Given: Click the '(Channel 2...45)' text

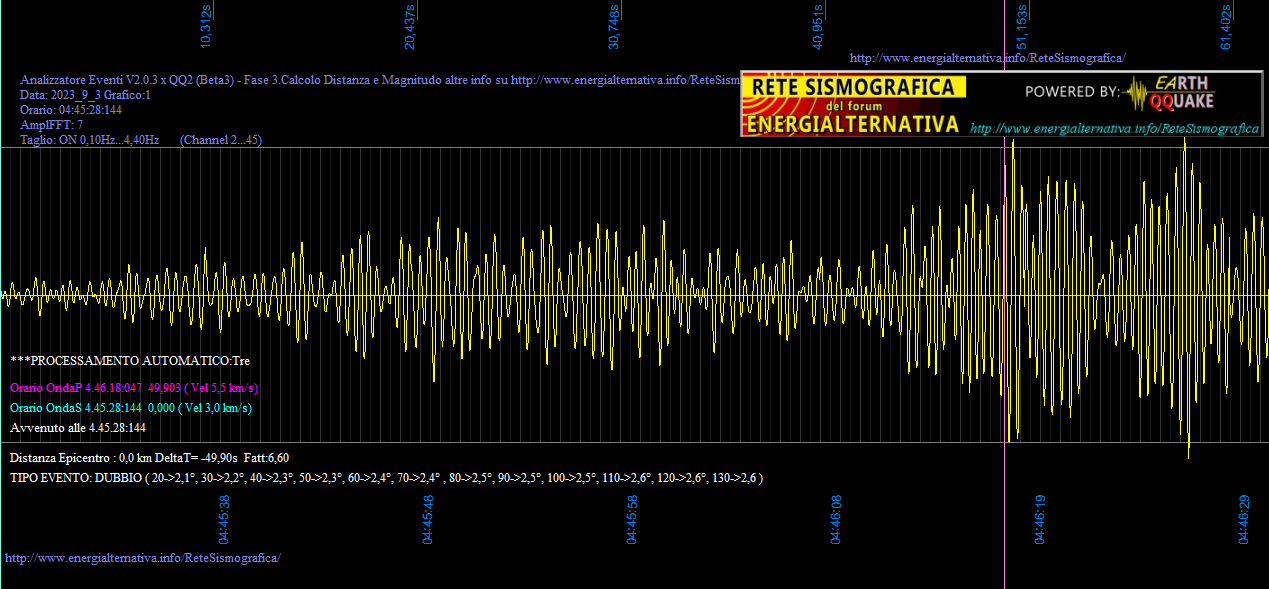Looking at the screenshot, I should [221, 140].
